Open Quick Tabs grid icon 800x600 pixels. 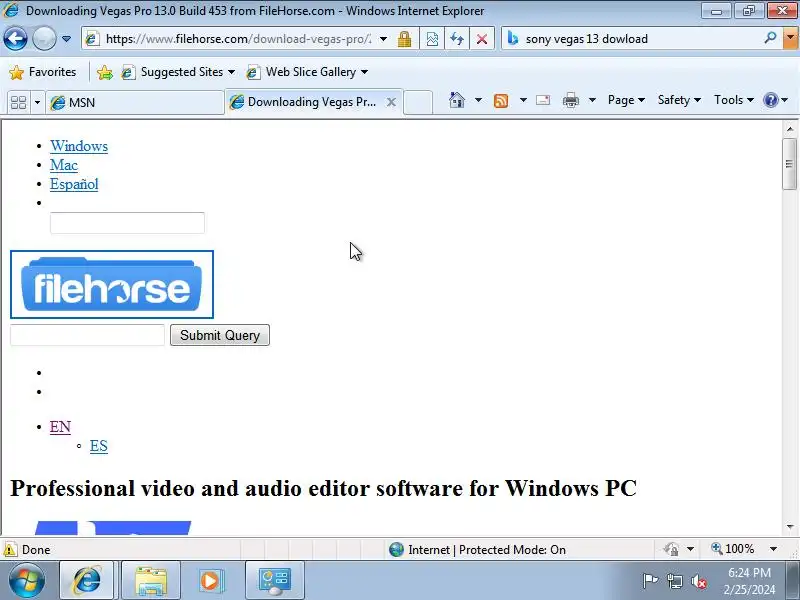pyautogui.click(x=18, y=103)
